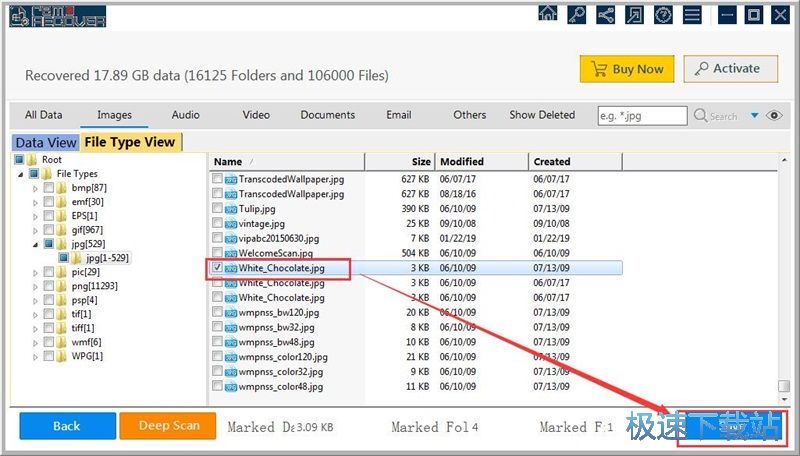Click the Buy Now button
The height and width of the screenshot is (456, 800).
[627, 69]
